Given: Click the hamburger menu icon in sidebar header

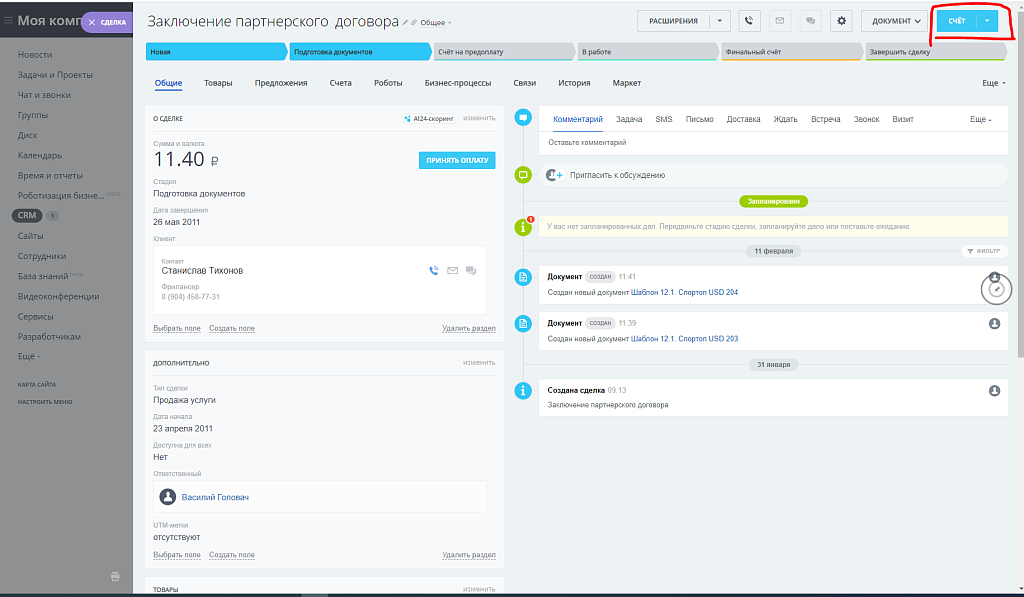Looking at the screenshot, I should (8, 21).
